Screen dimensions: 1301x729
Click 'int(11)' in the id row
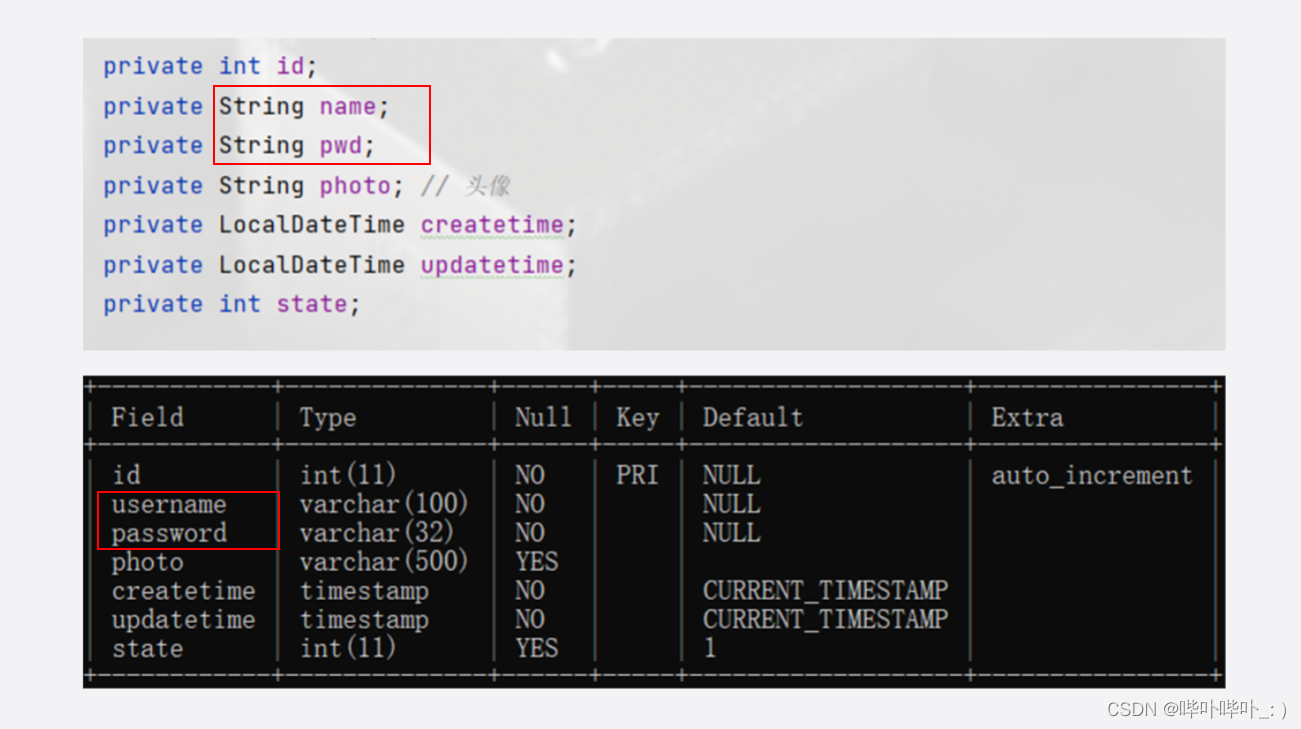coord(348,475)
